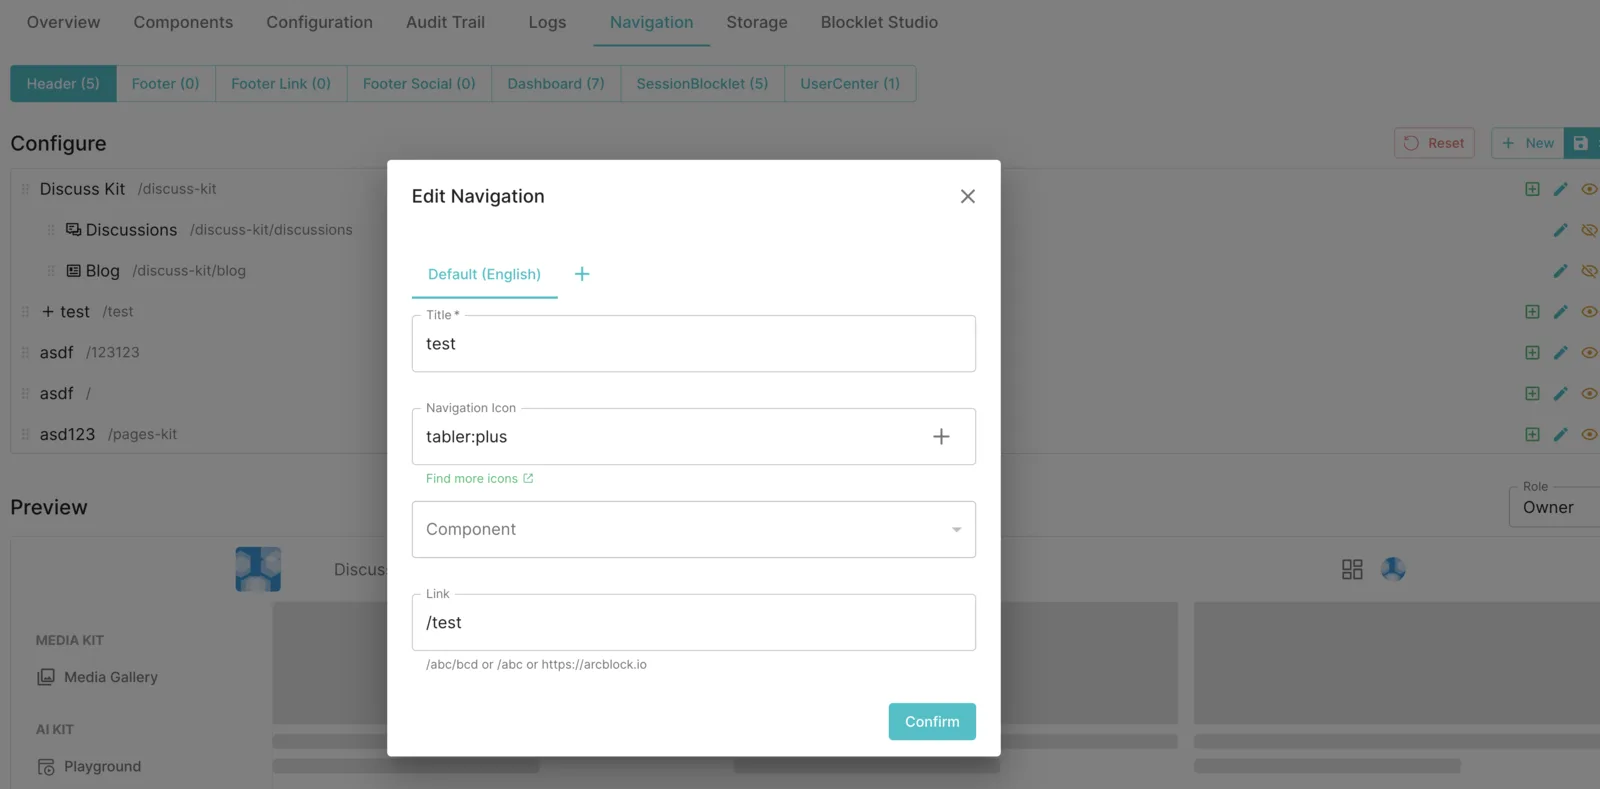The width and height of the screenshot is (1600, 789).
Task: Open the Blocklet Studio tab
Action: click(879, 22)
